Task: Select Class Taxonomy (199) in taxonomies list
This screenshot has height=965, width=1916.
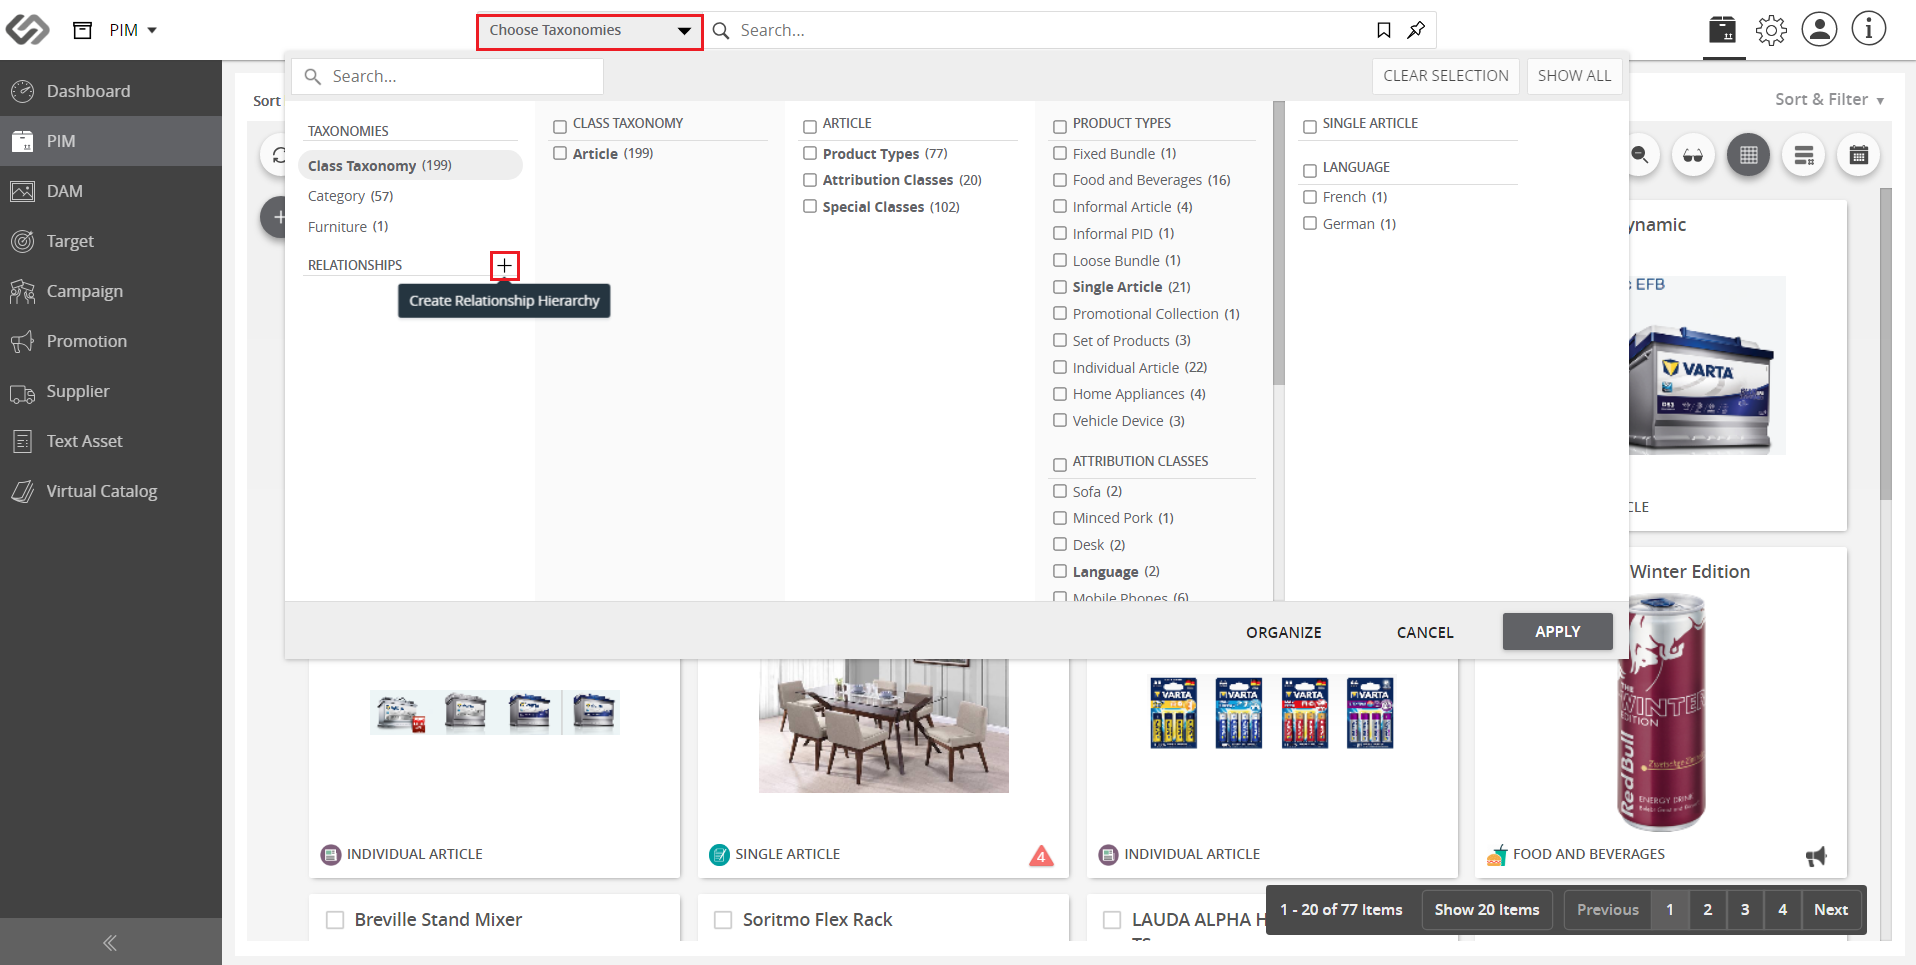Action: coord(410,165)
